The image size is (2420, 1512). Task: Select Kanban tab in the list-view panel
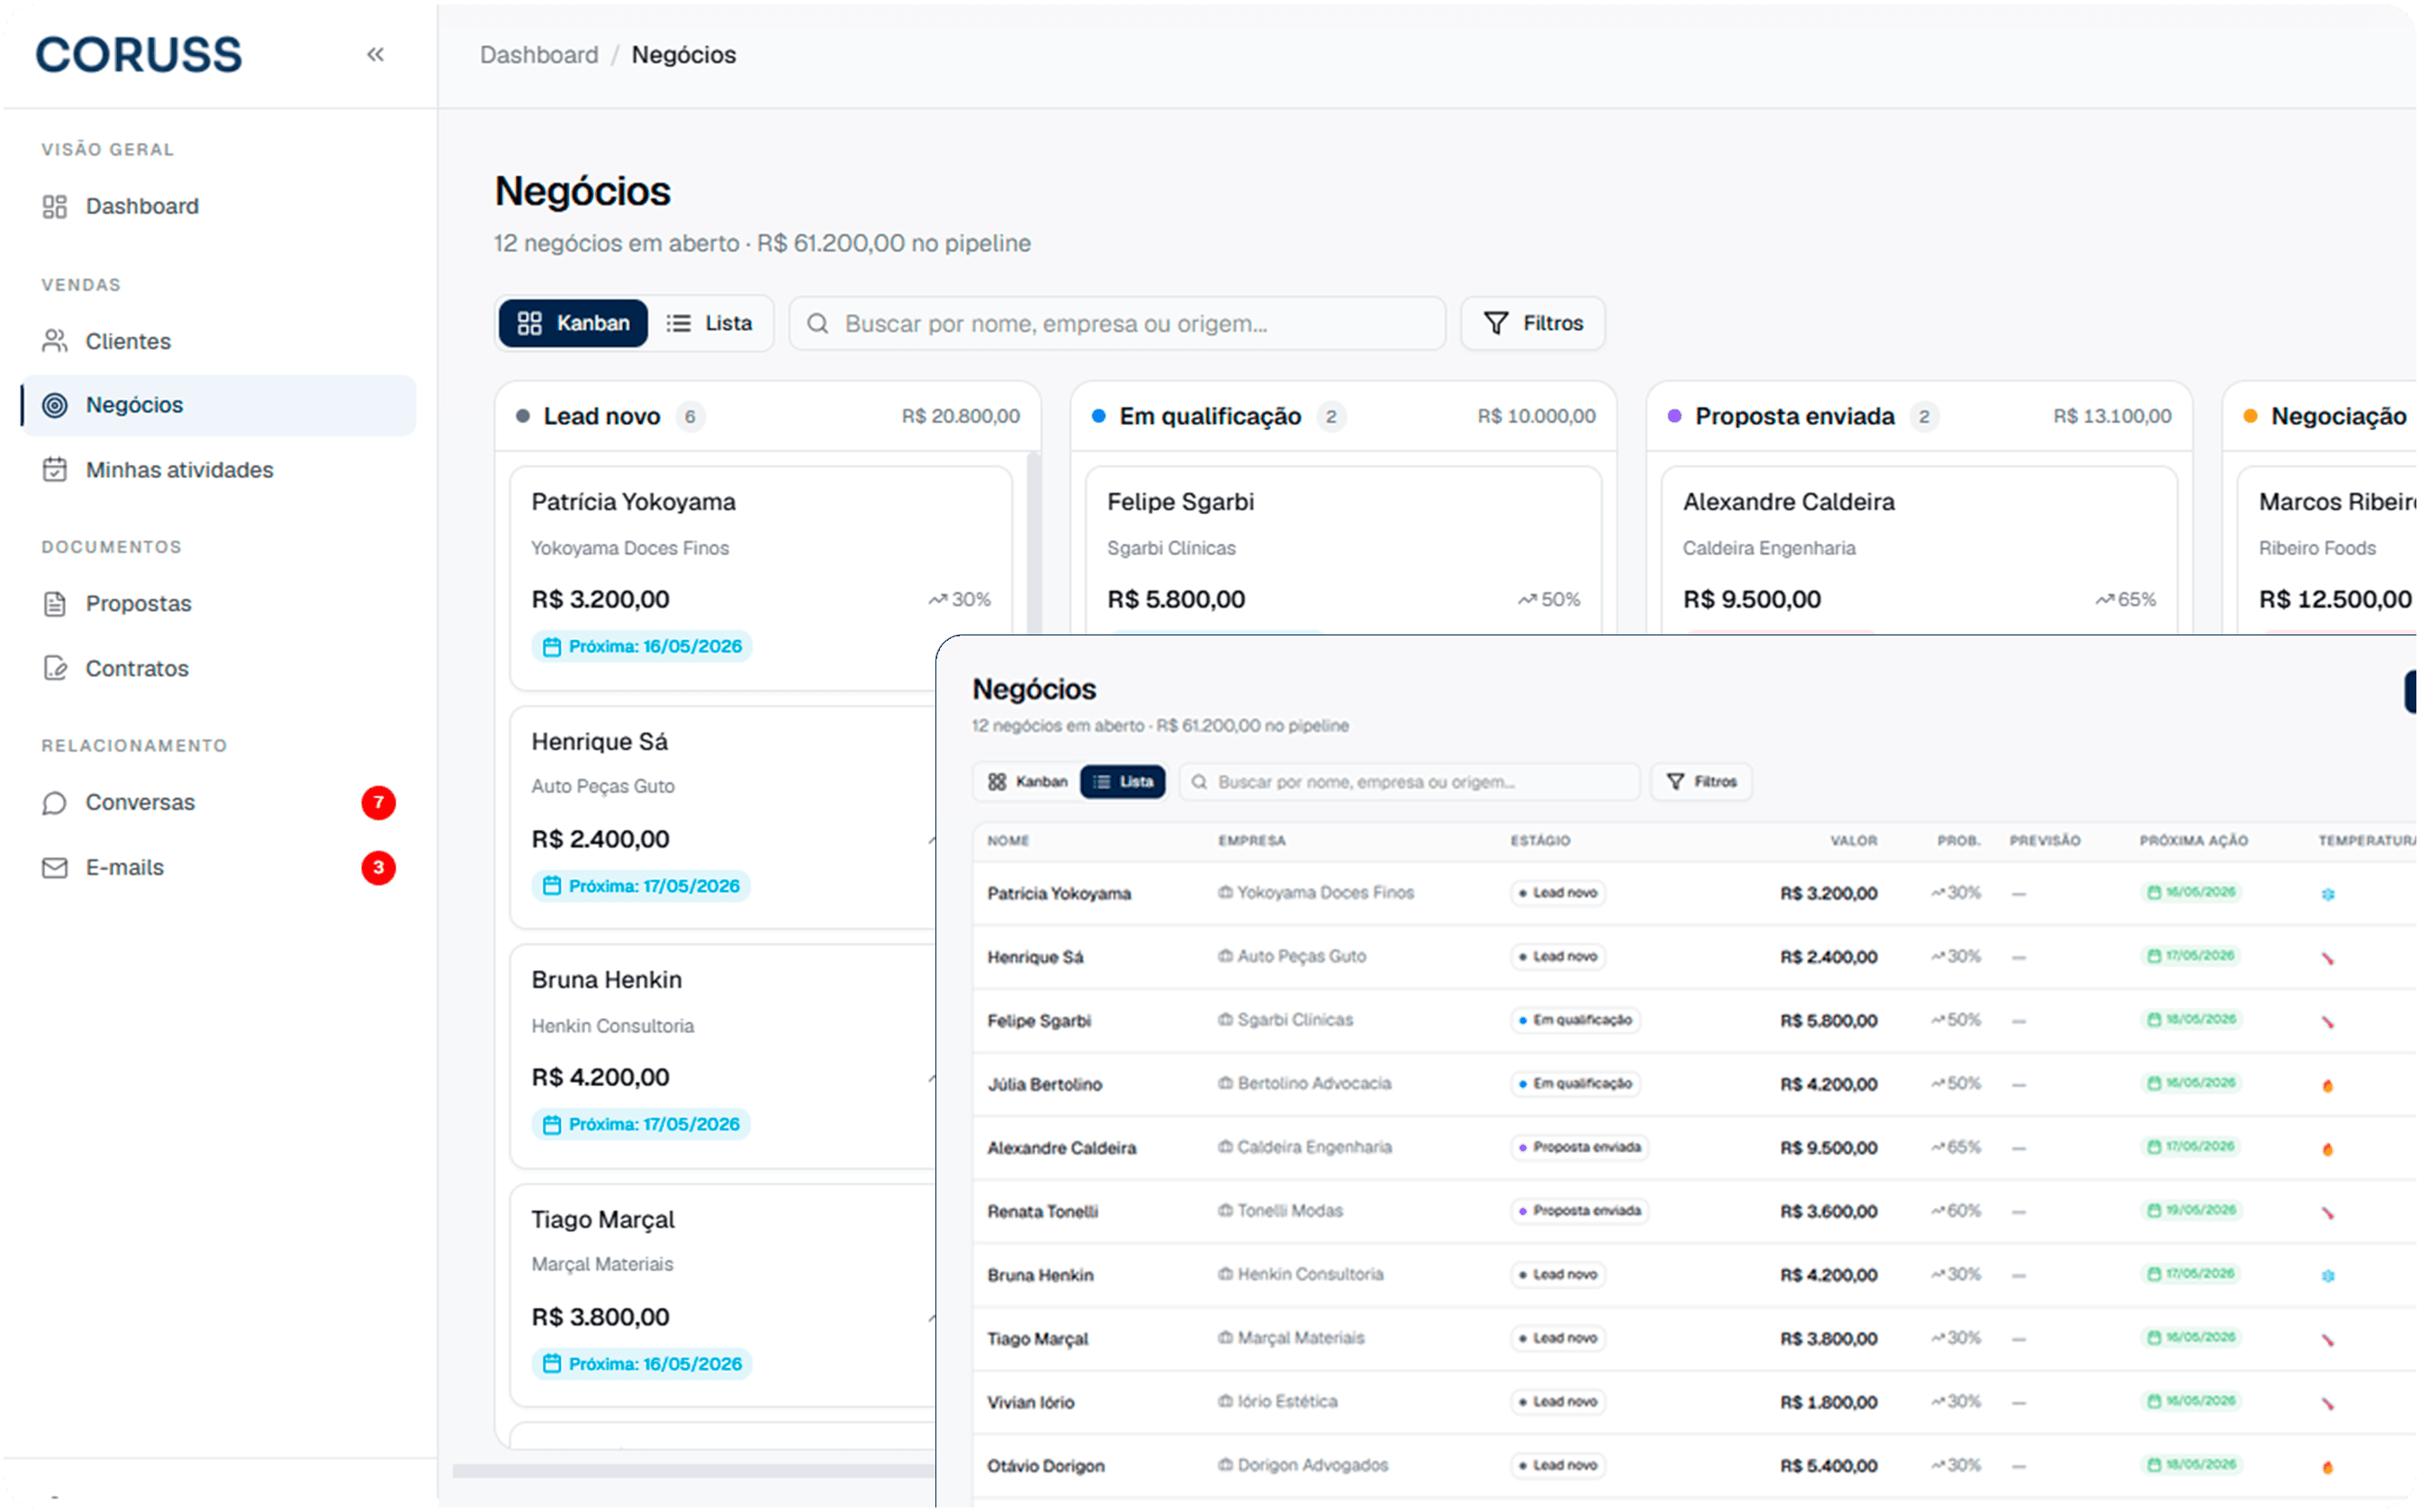[1028, 782]
